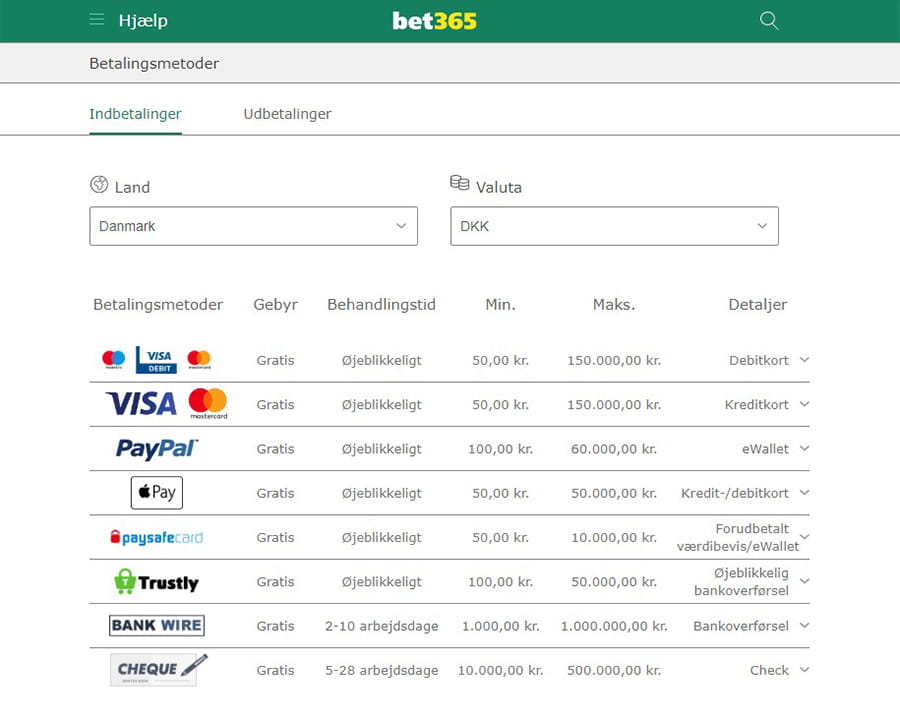Image resolution: width=900 pixels, height=724 pixels.
Task: Click the Trustly 50.000,00 kr. maximum
Action: tap(614, 582)
